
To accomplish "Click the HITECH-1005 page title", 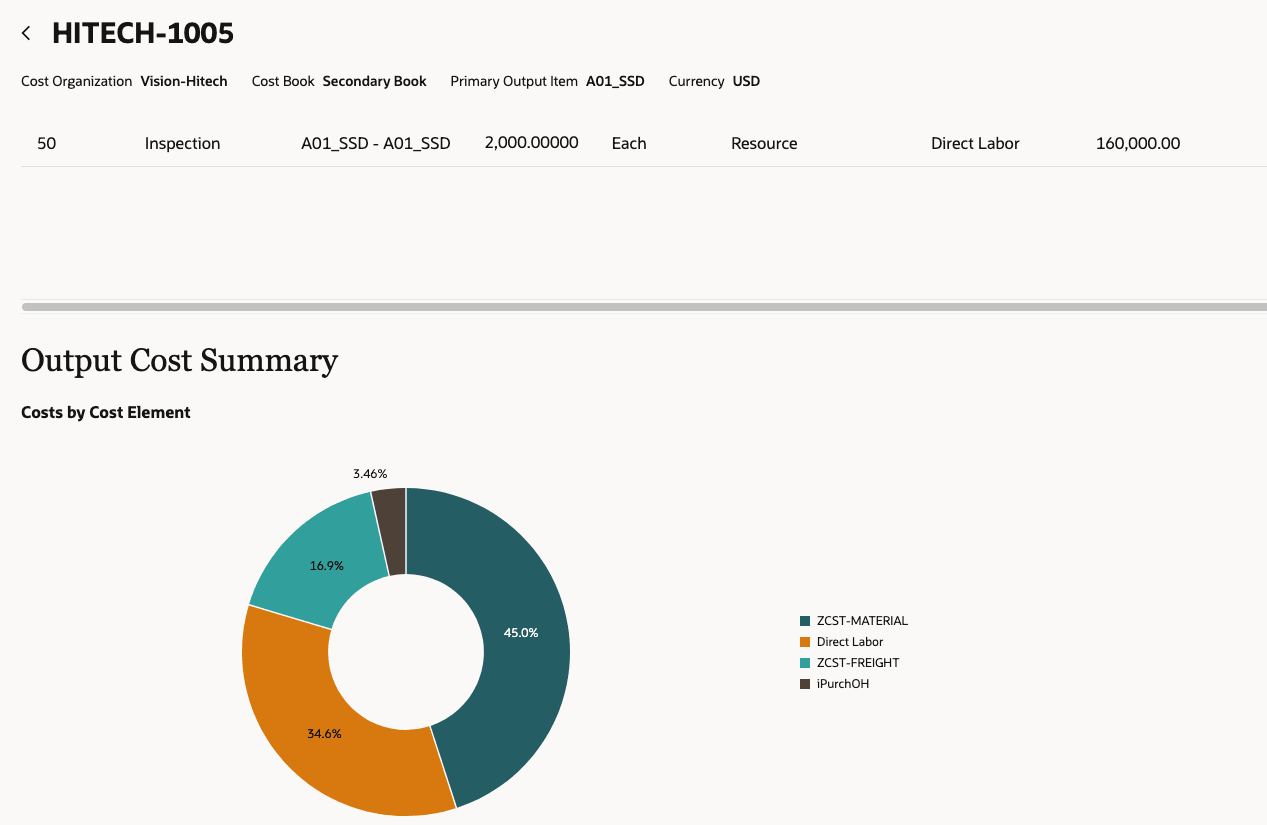I will (142, 32).
